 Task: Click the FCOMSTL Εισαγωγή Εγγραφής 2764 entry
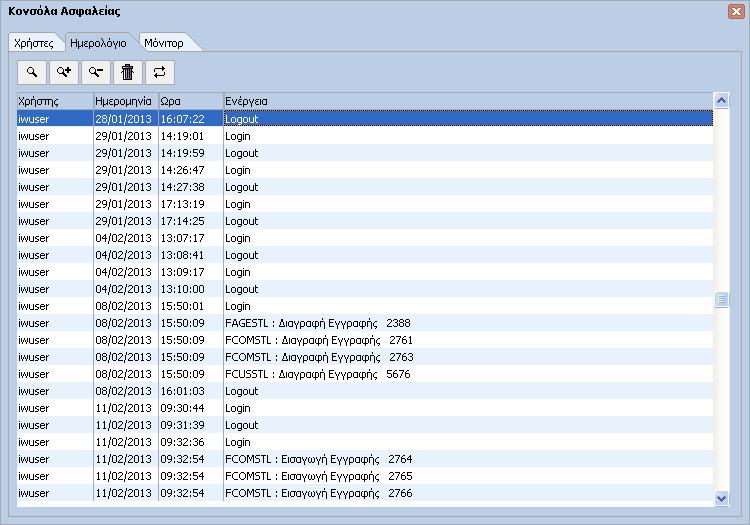point(365,459)
